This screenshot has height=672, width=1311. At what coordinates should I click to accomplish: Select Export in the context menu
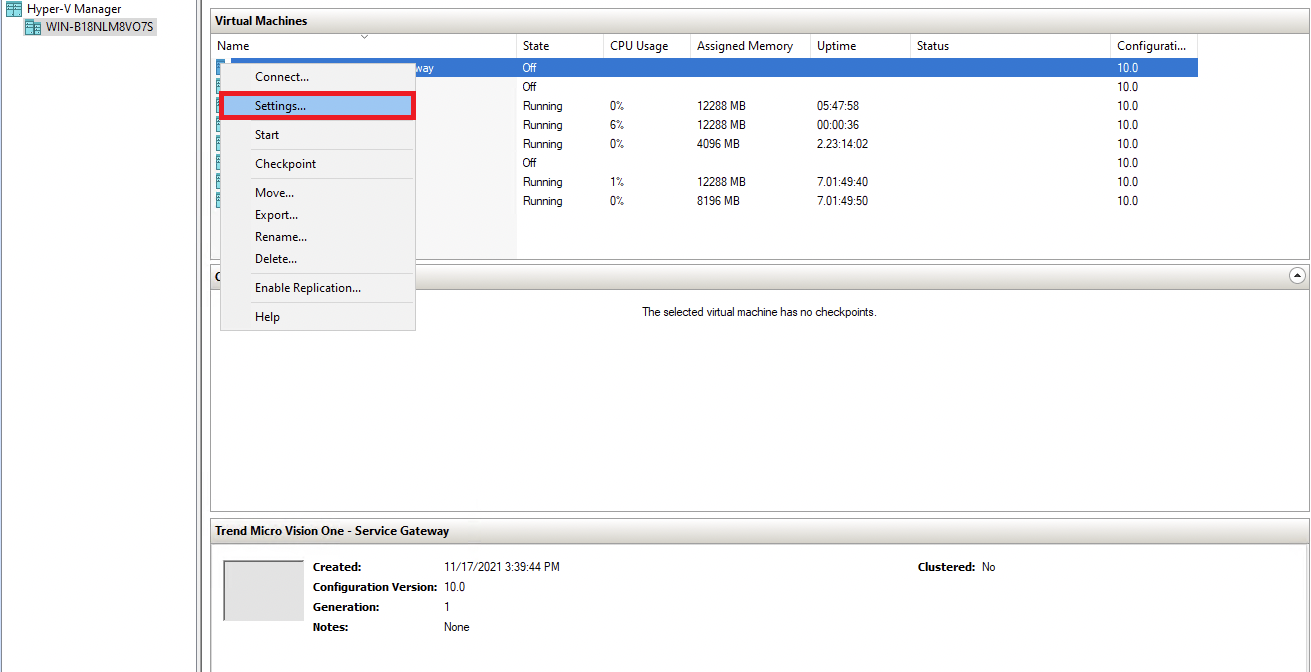pyautogui.click(x=275, y=214)
